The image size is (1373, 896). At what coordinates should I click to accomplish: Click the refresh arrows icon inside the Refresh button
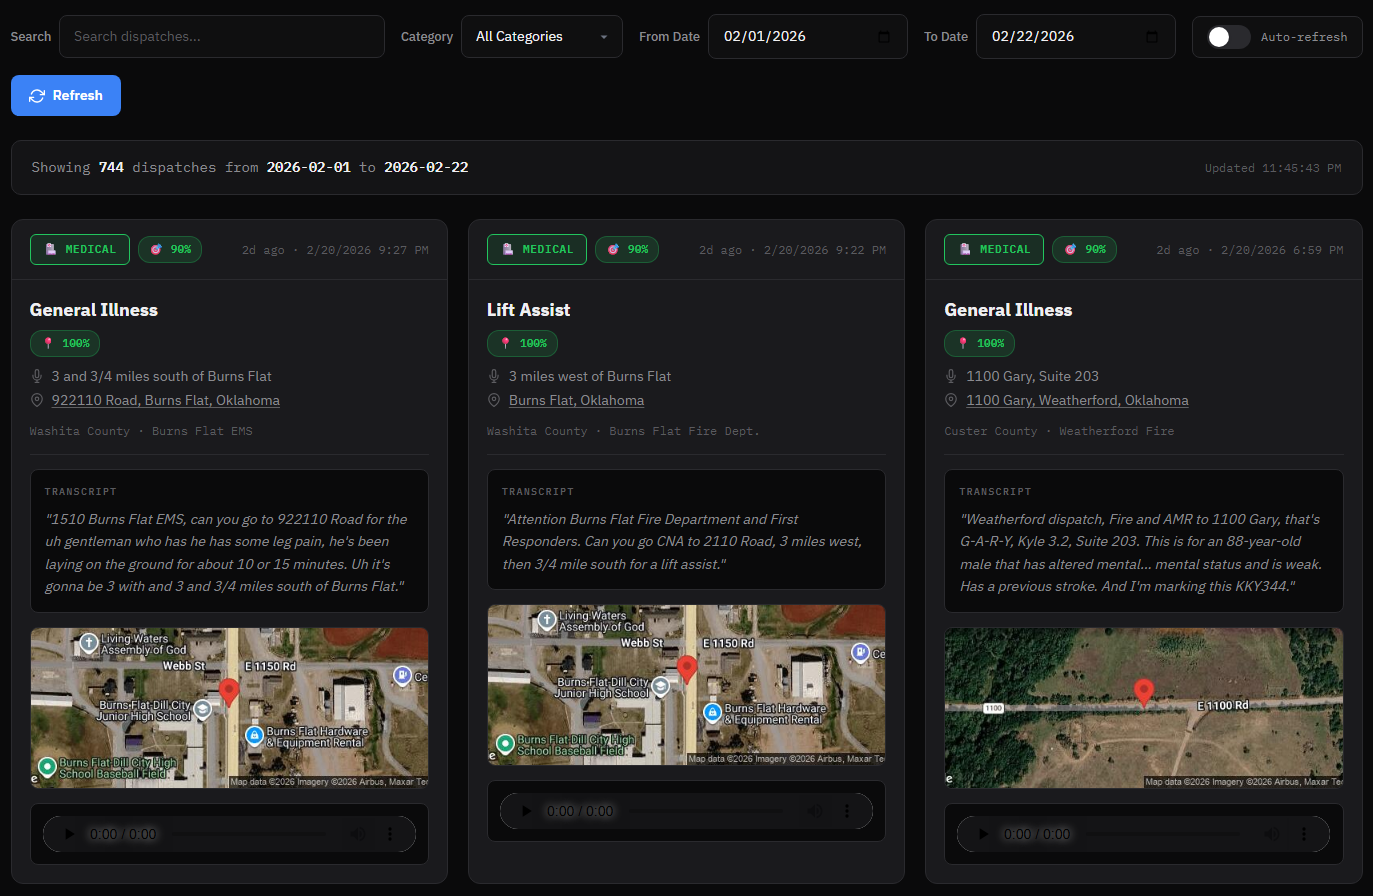pyautogui.click(x=37, y=95)
